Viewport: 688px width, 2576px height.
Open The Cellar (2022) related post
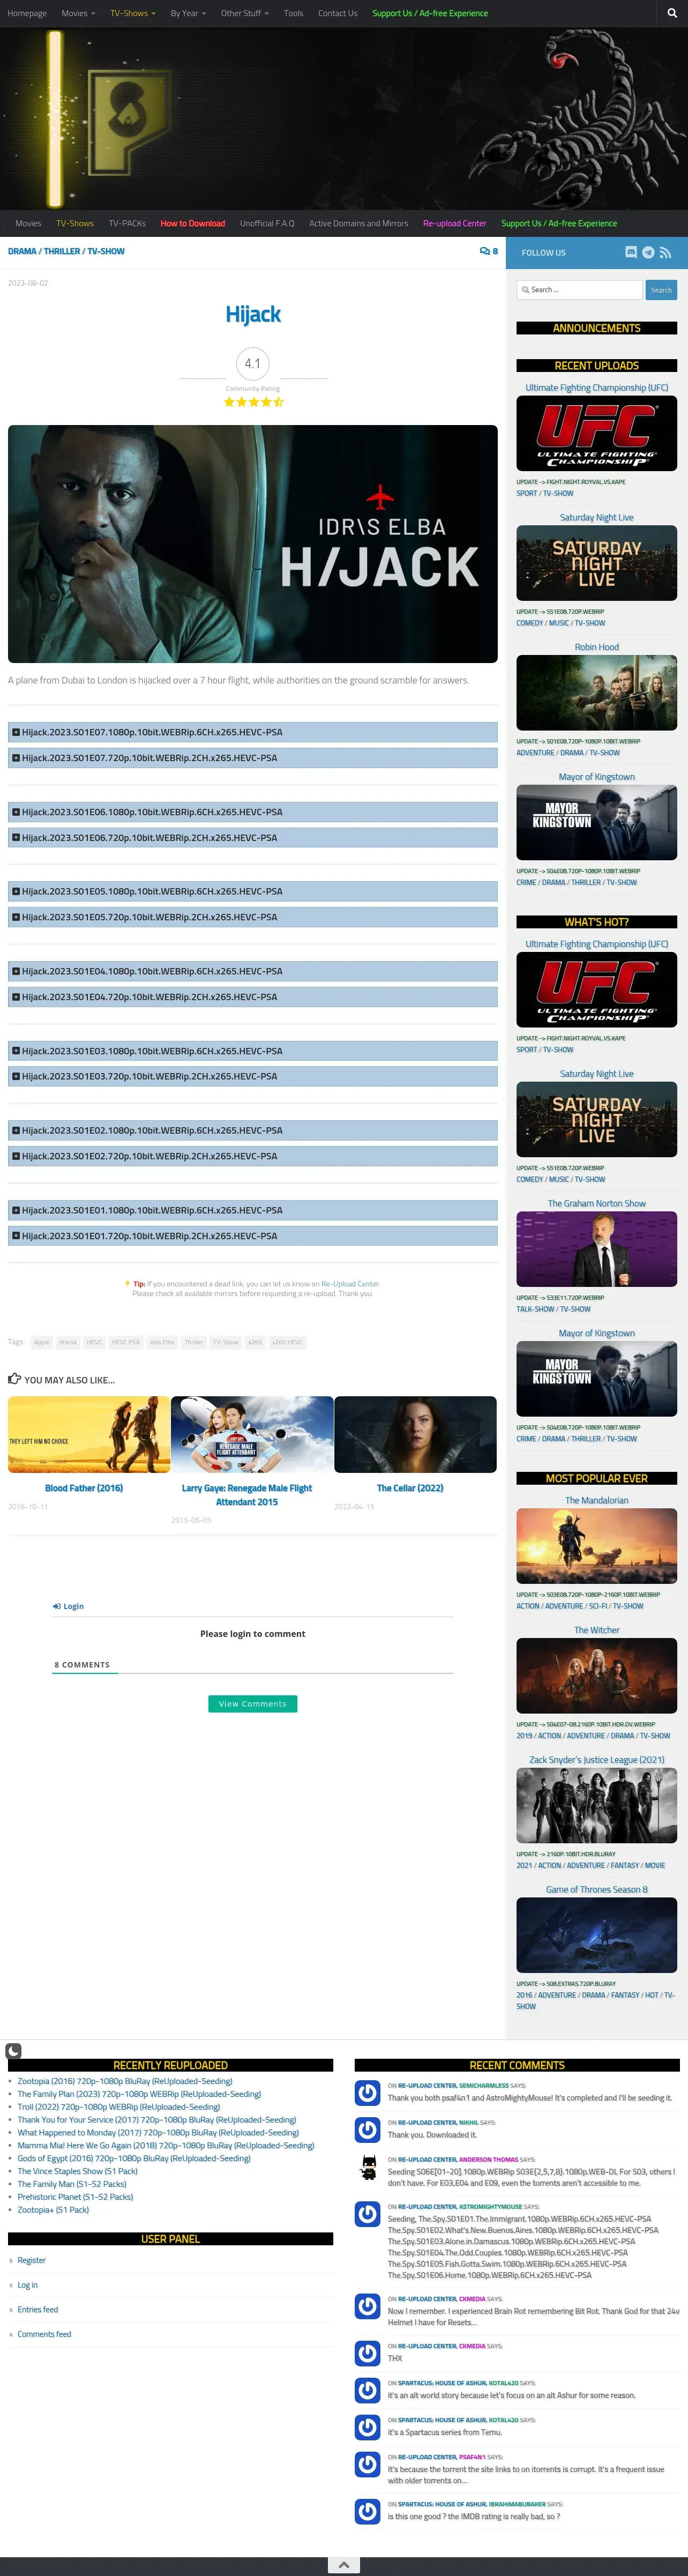[410, 1488]
